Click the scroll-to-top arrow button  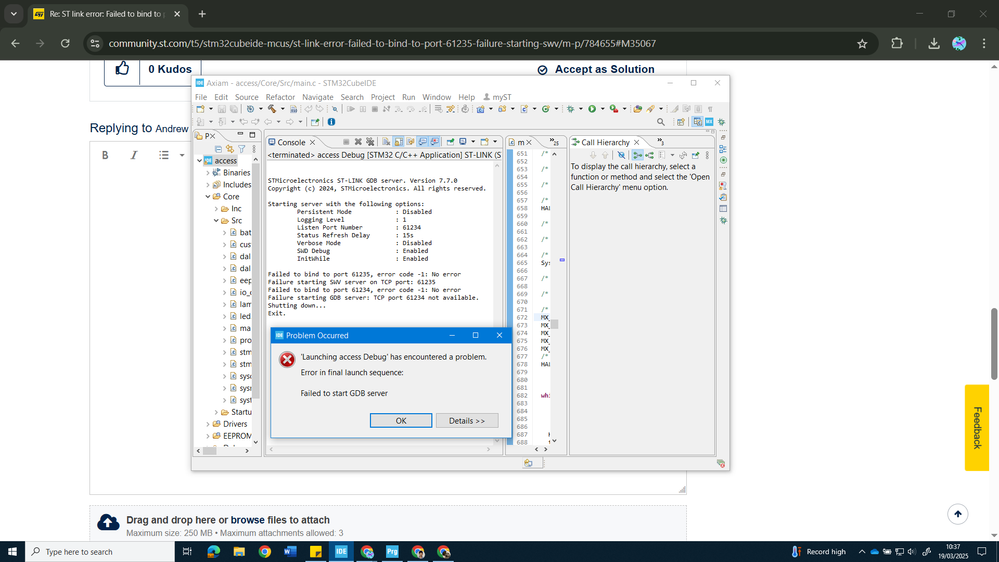pyautogui.click(x=958, y=514)
